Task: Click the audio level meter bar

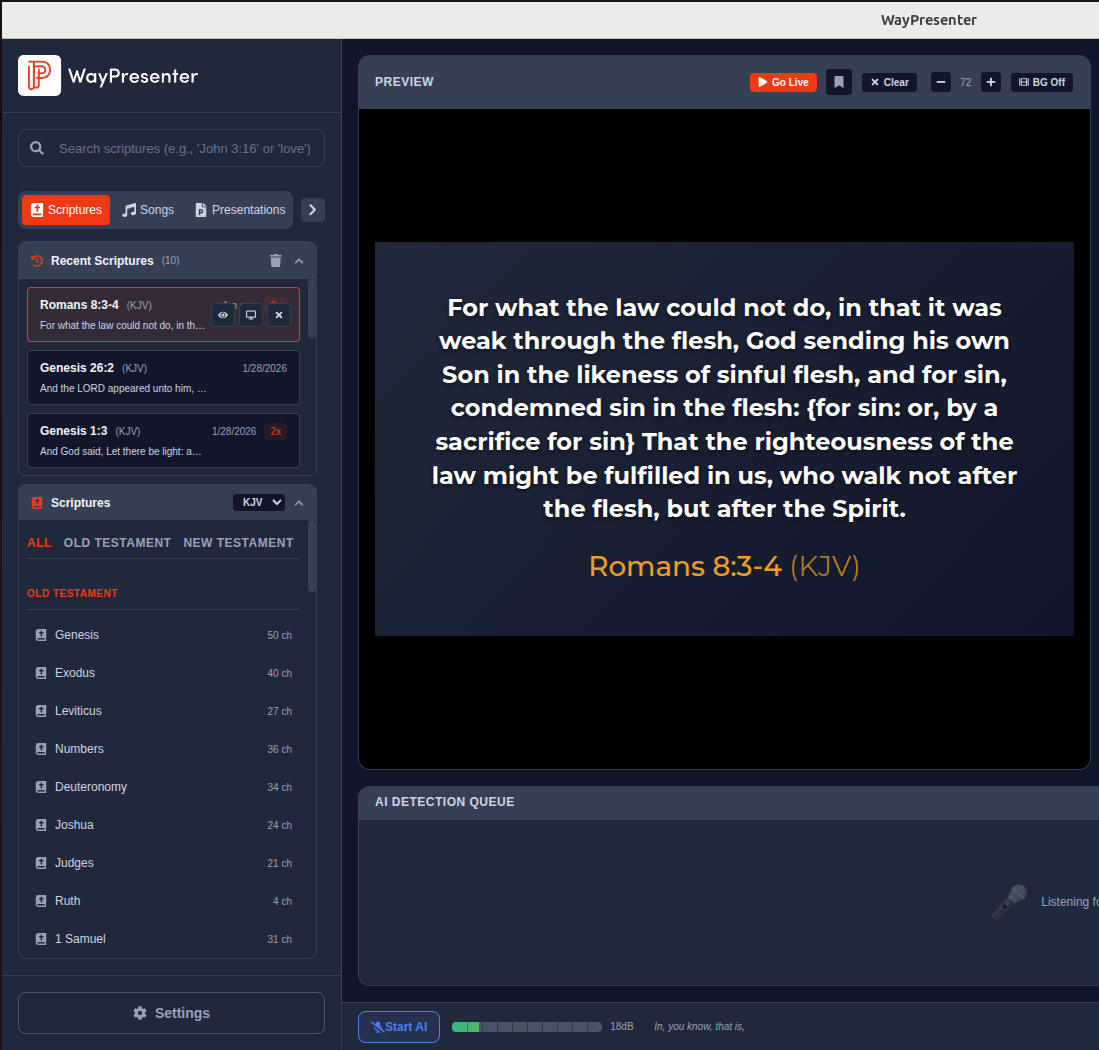Action: pyautogui.click(x=526, y=1027)
